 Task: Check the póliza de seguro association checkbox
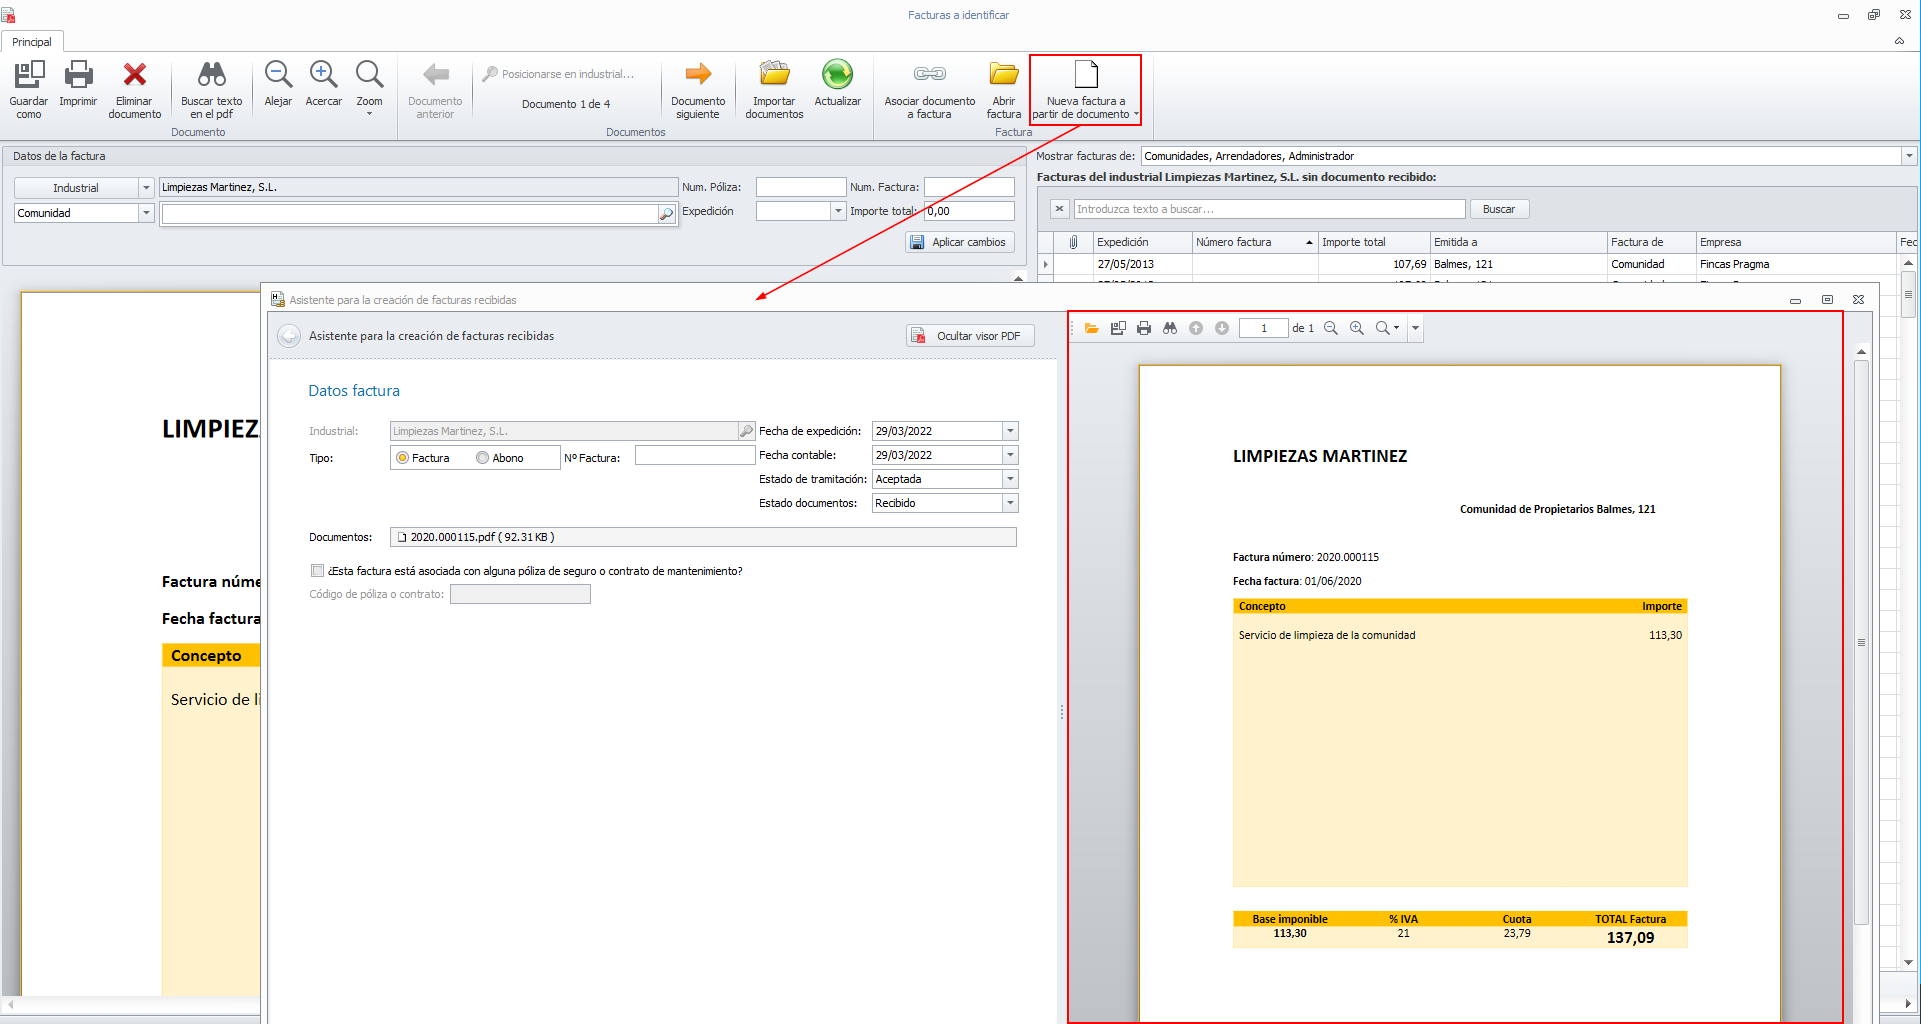(x=317, y=571)
